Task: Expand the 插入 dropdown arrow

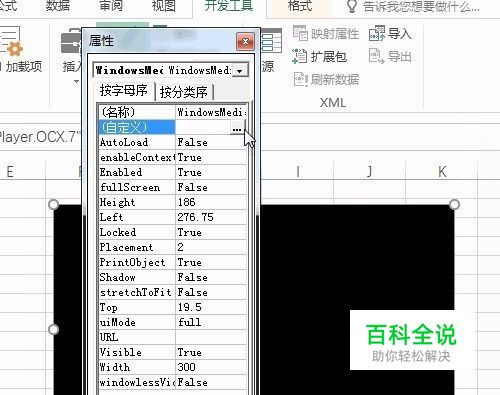Action: tap(76, 81)
